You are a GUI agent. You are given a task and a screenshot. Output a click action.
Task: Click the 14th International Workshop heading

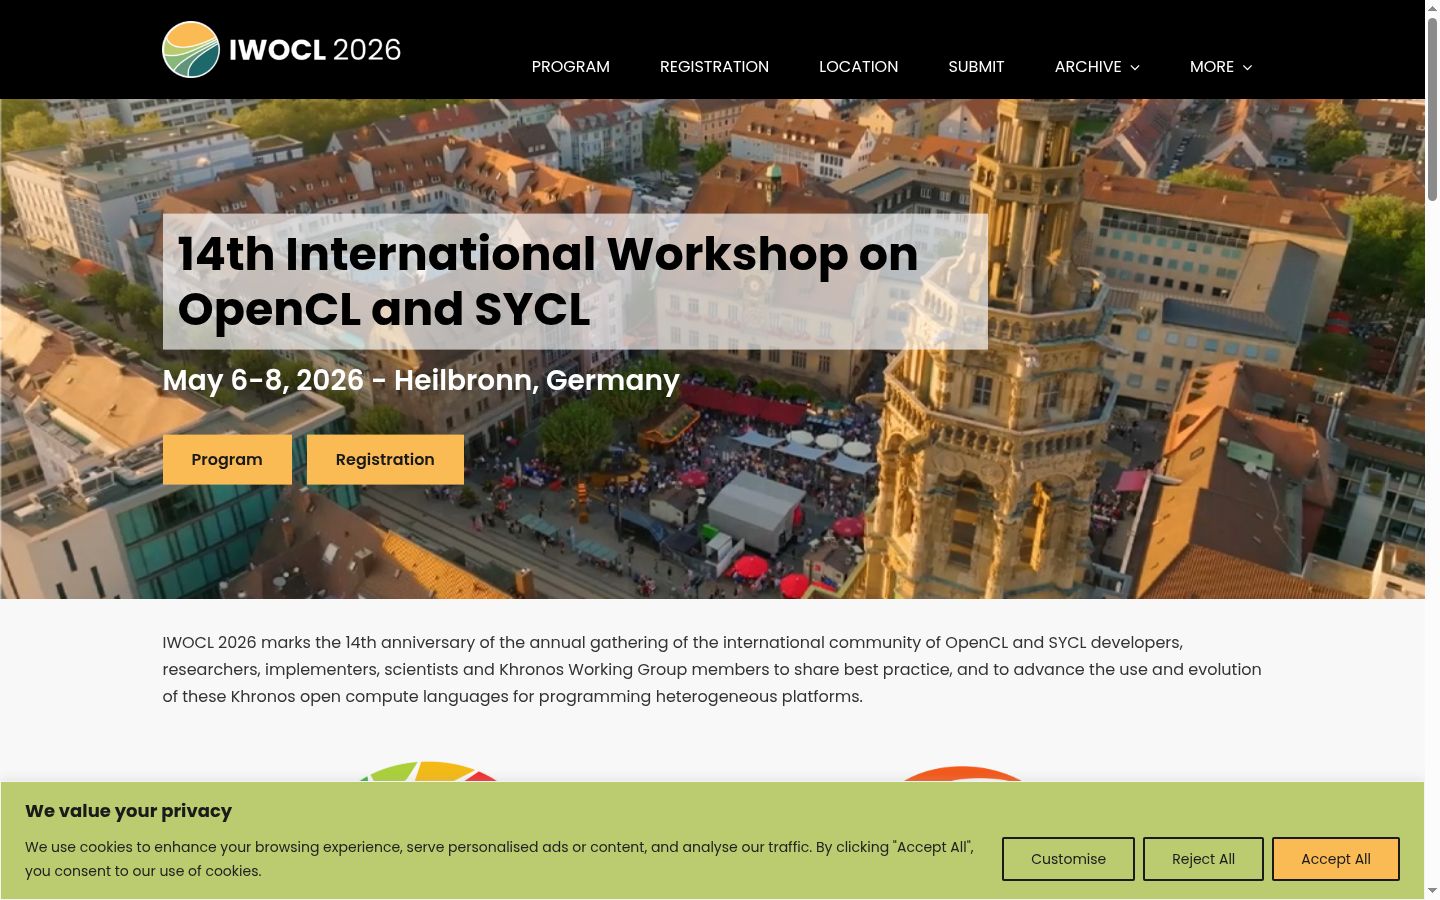point(548,281)
